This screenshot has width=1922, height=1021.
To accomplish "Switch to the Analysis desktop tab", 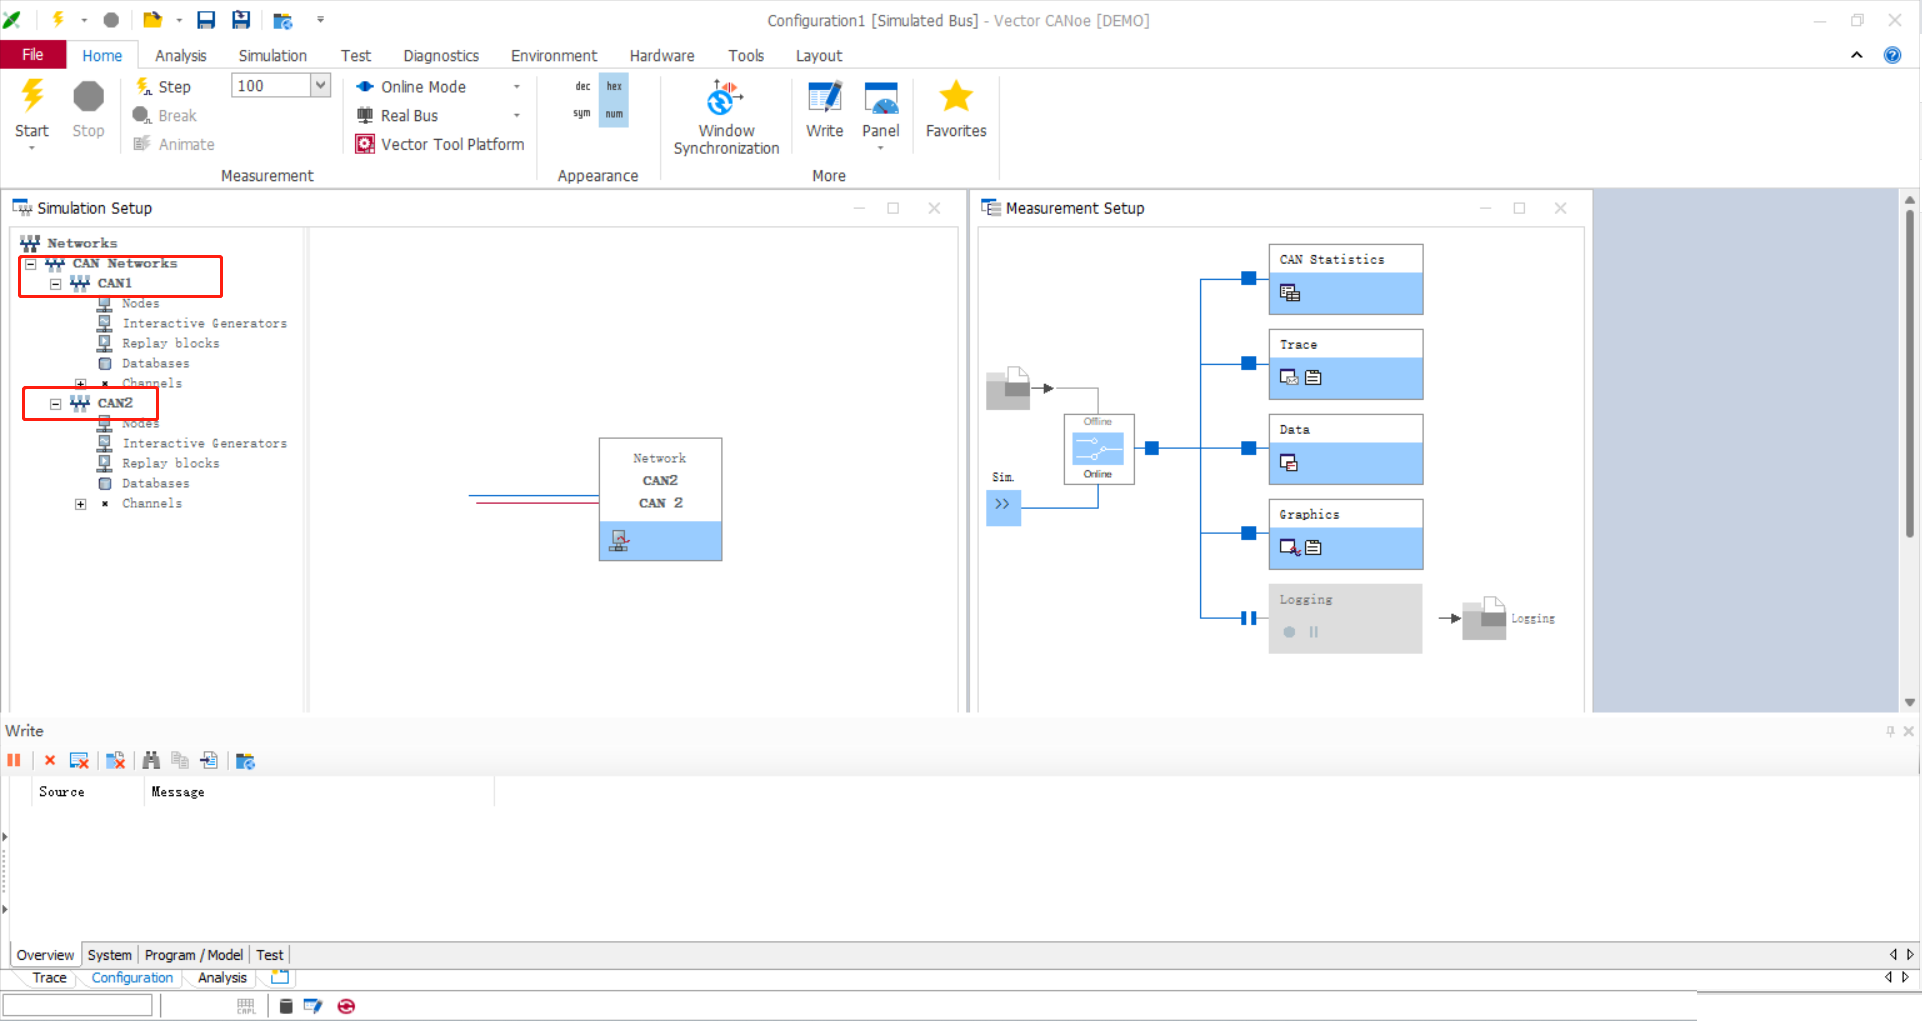I will pyautogui.click(x=222, y=978).
